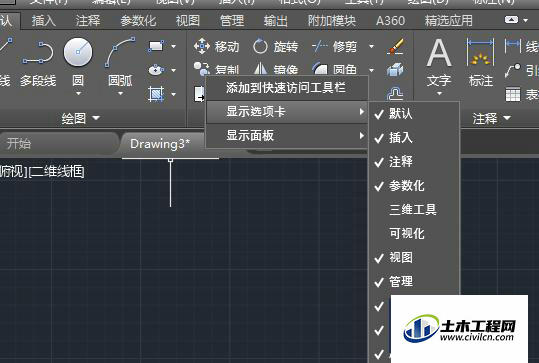Click the linear dimension icon

(513, 46)
